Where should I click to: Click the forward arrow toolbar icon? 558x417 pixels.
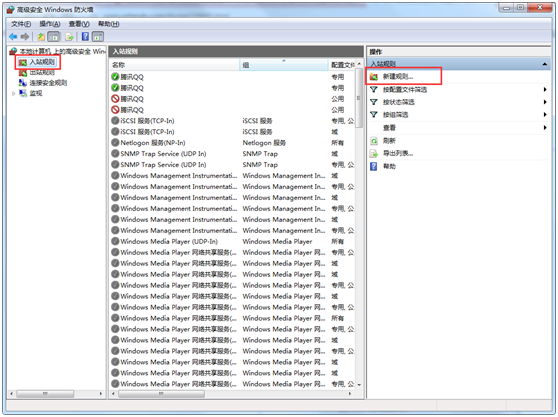click(x=25, y=37)
